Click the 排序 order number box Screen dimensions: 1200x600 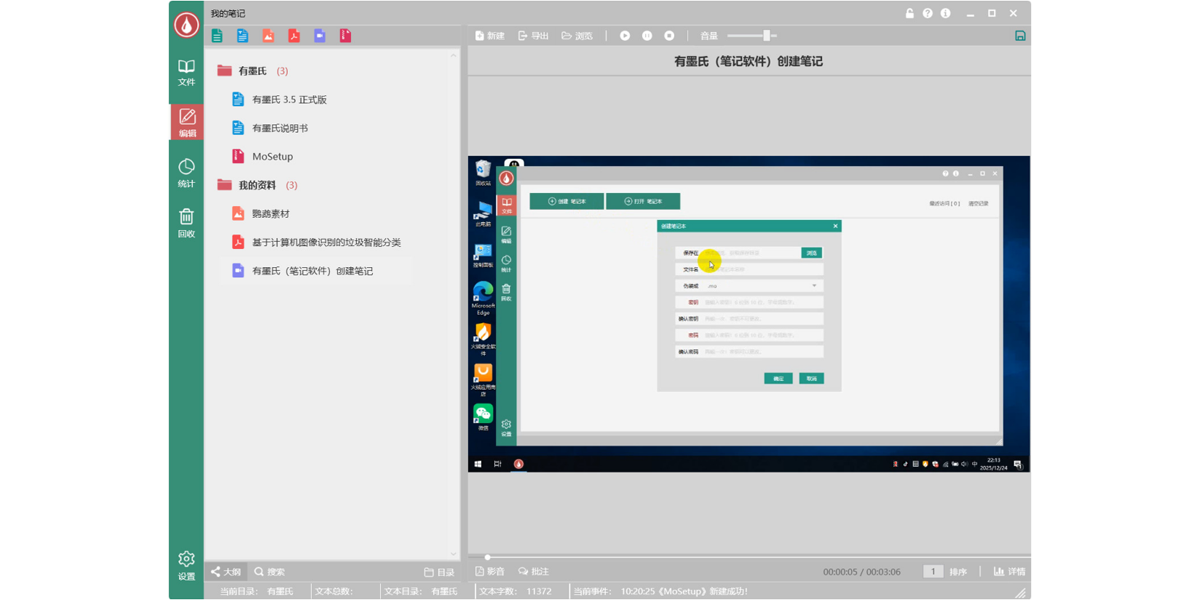(x=933, y=572)
